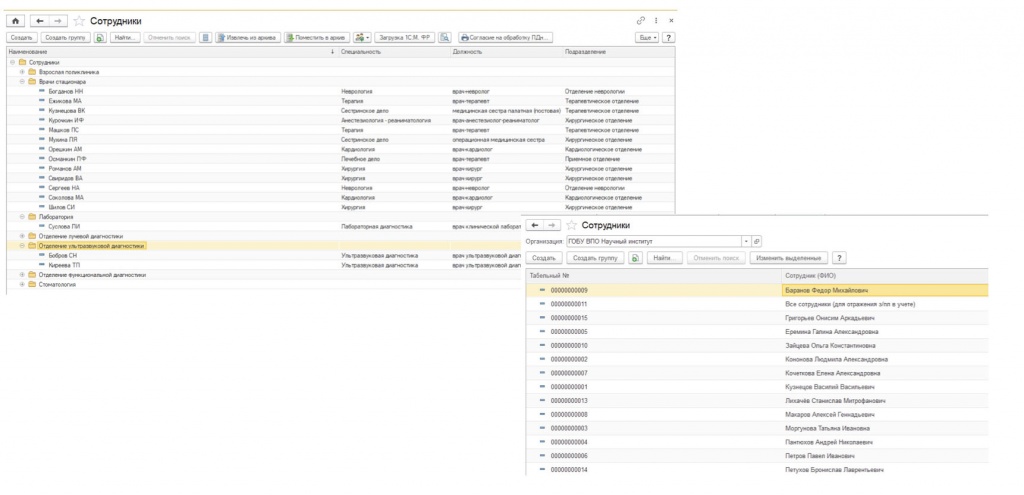Collapse the root Сотрудники folder

(x=12, y=62)
